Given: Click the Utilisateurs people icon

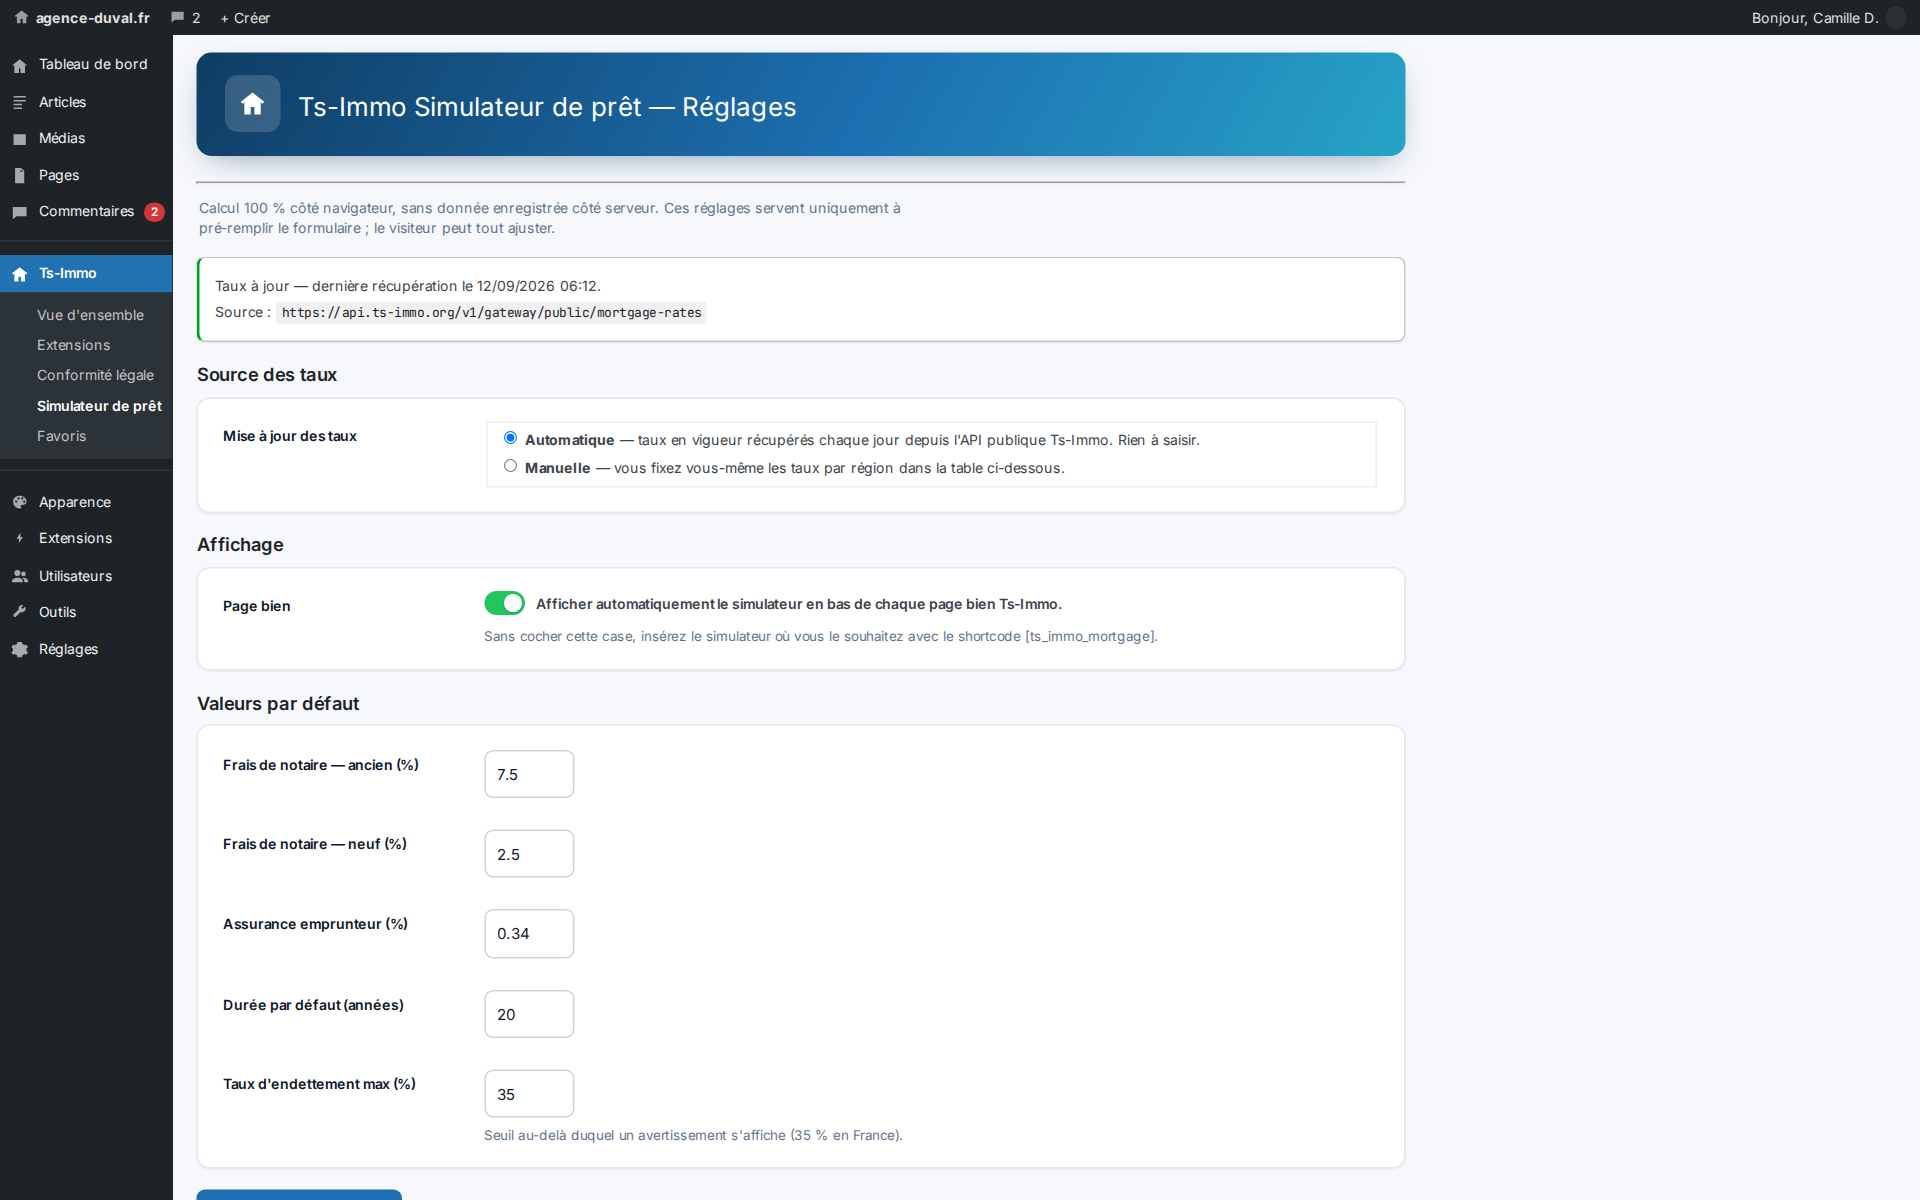Looking at the screenshot, I should [20, 576].
